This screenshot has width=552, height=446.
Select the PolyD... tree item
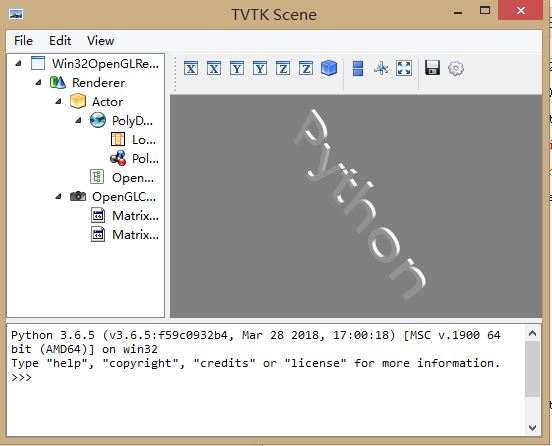tap(132, 121)
